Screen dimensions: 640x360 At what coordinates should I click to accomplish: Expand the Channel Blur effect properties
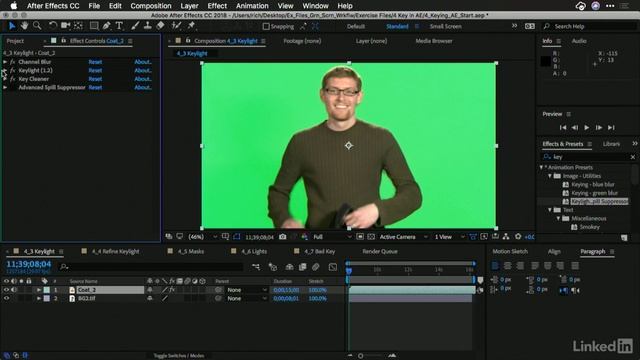tap(5, 62)
